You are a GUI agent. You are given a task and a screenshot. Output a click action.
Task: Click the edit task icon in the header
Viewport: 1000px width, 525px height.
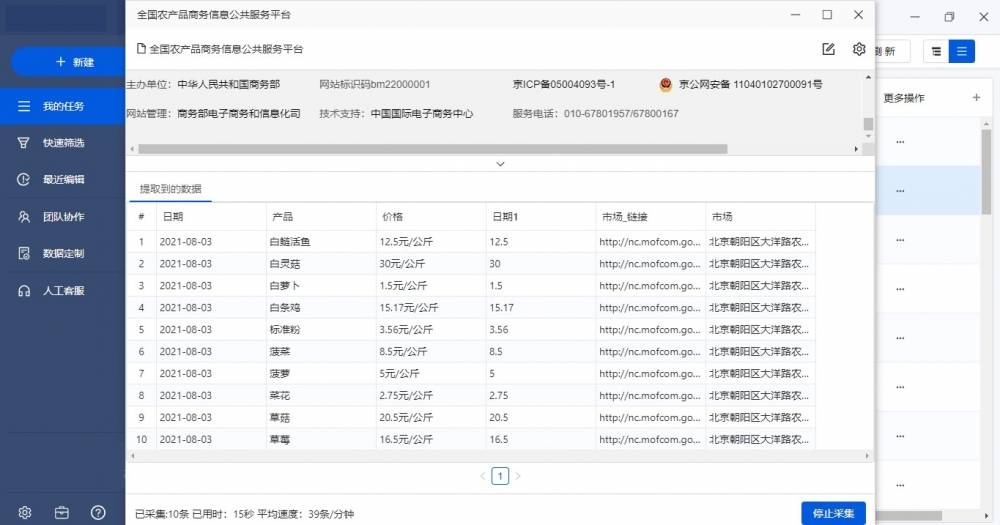coord(828,49)
